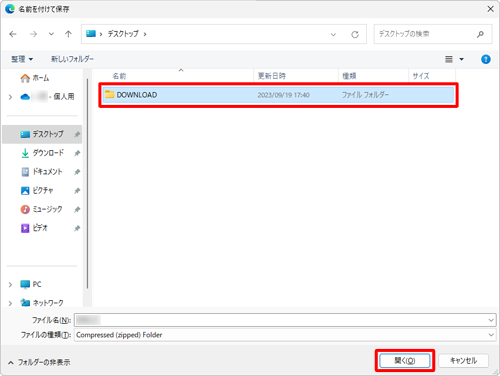Click the home icon in sidebar
Viewport: 500px width, 376px height.
(25, 78)
